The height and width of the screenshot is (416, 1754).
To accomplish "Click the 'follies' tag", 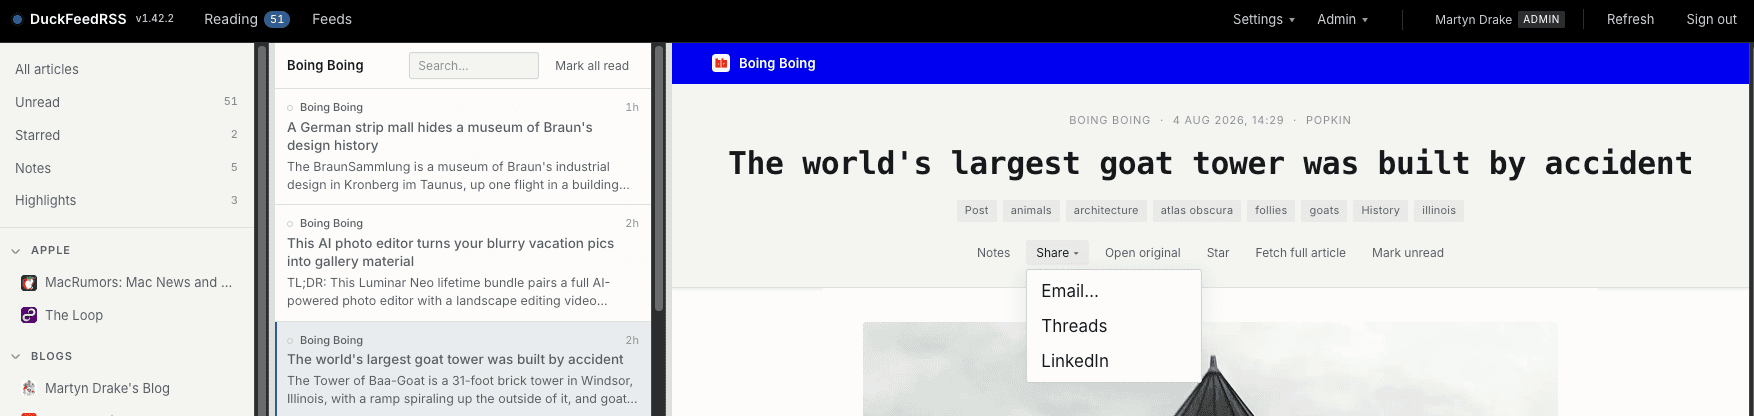I will [1271, 211].
